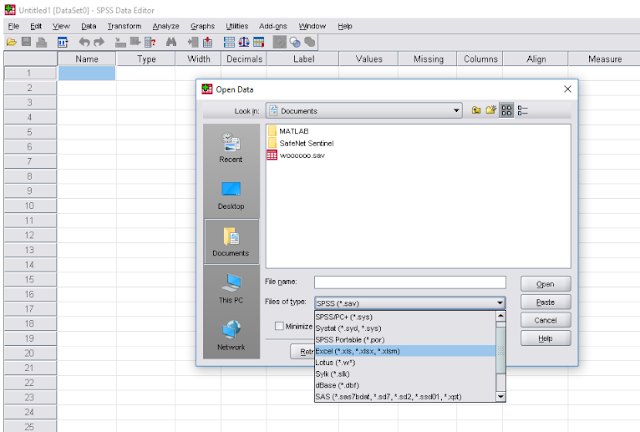Go to Network location in sidebar
The image size is (640, 432).
(231, 336)
